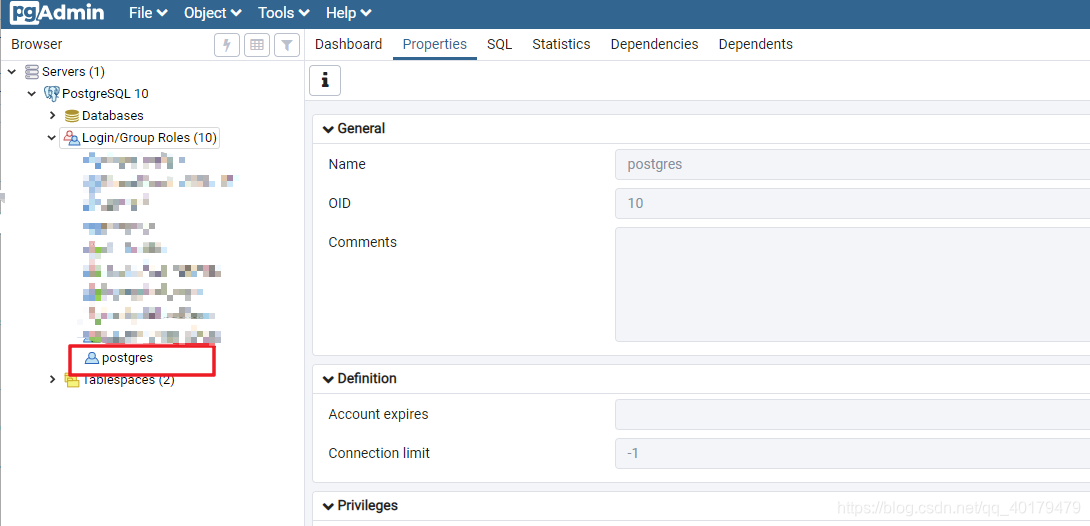Image resolution: width=1090 pixels, height=526 pixels.
Task: Select Databases label in tree
Action: pos(113,115)
